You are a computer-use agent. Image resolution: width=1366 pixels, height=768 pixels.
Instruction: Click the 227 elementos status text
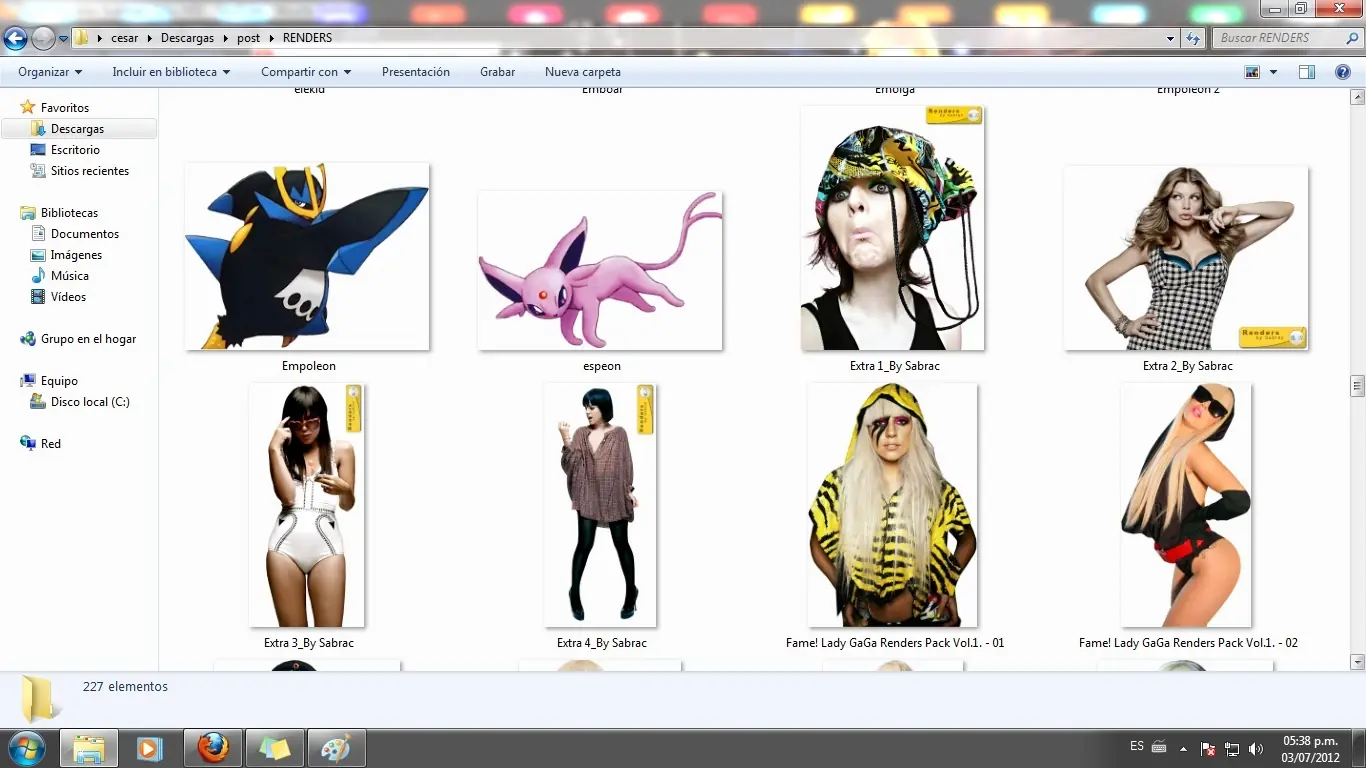126,687
